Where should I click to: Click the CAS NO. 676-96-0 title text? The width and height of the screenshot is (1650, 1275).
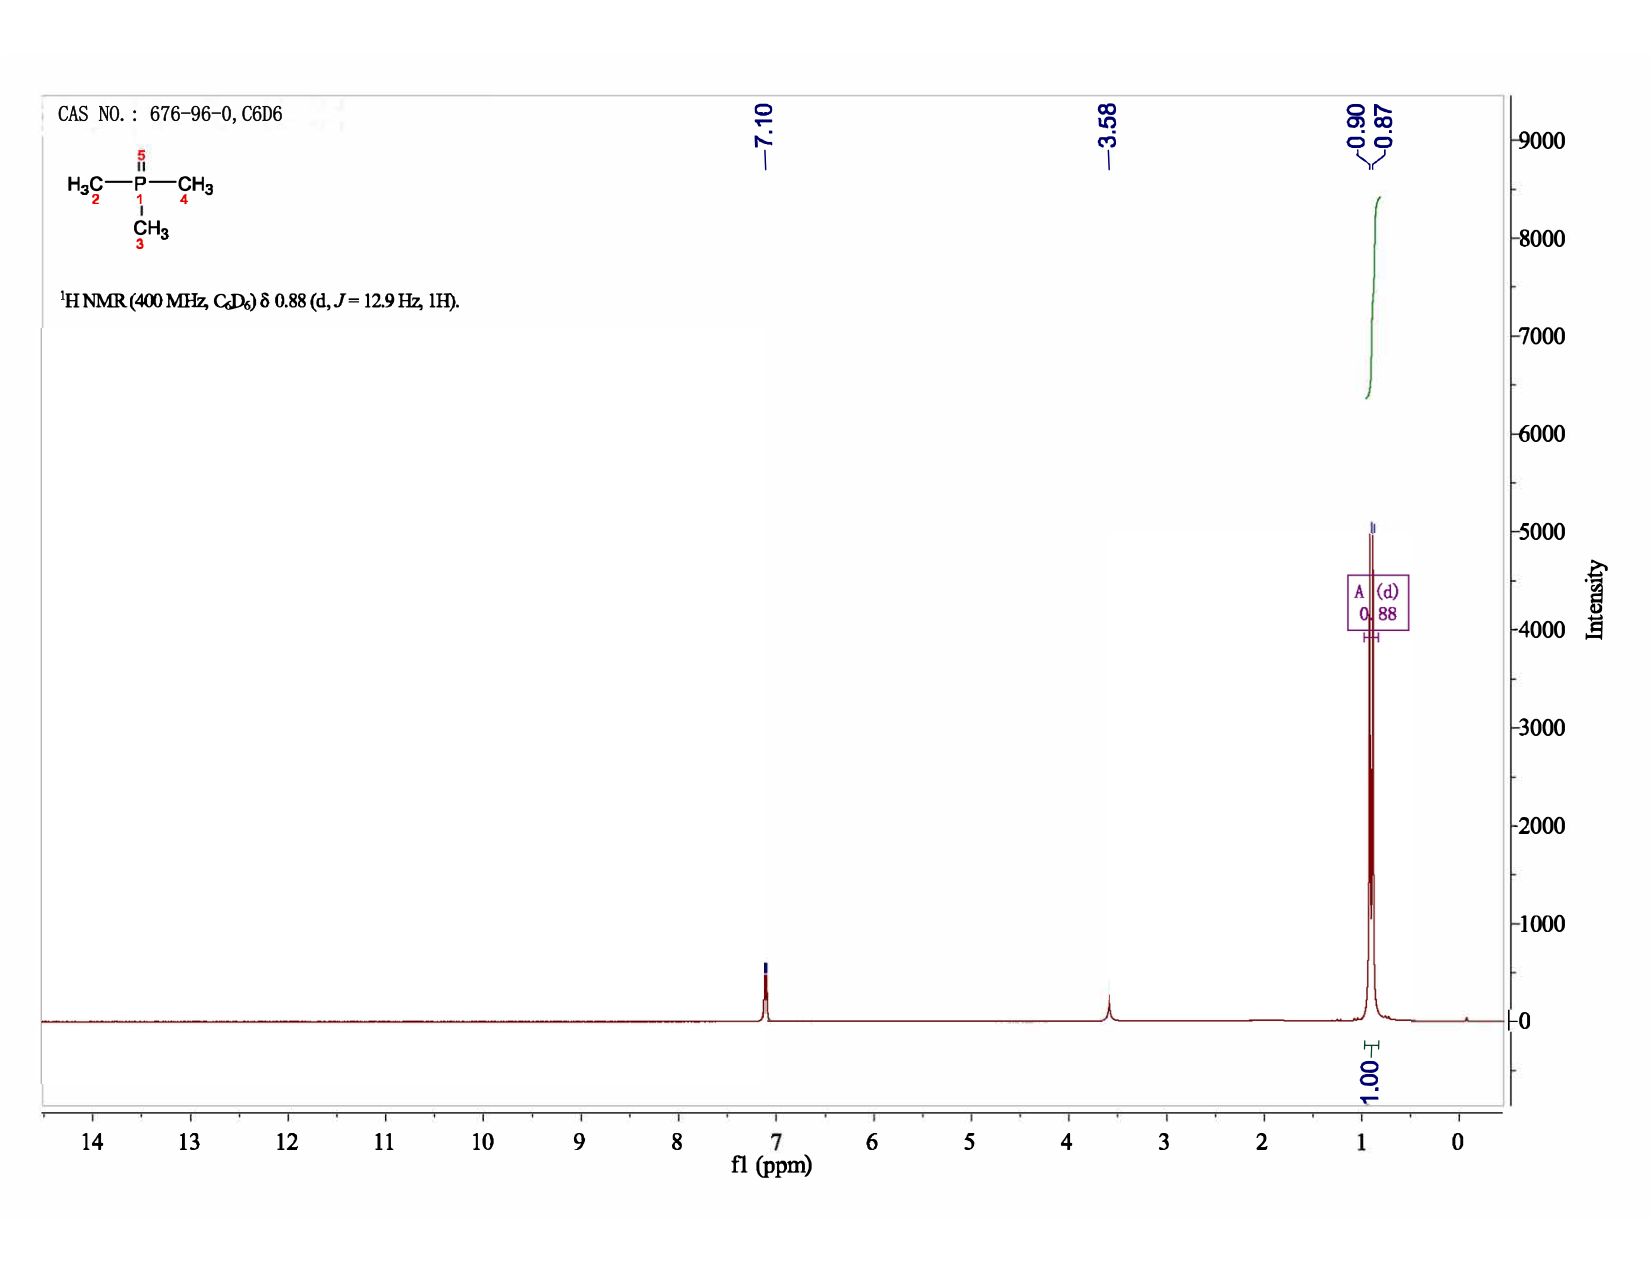(170, 114)
